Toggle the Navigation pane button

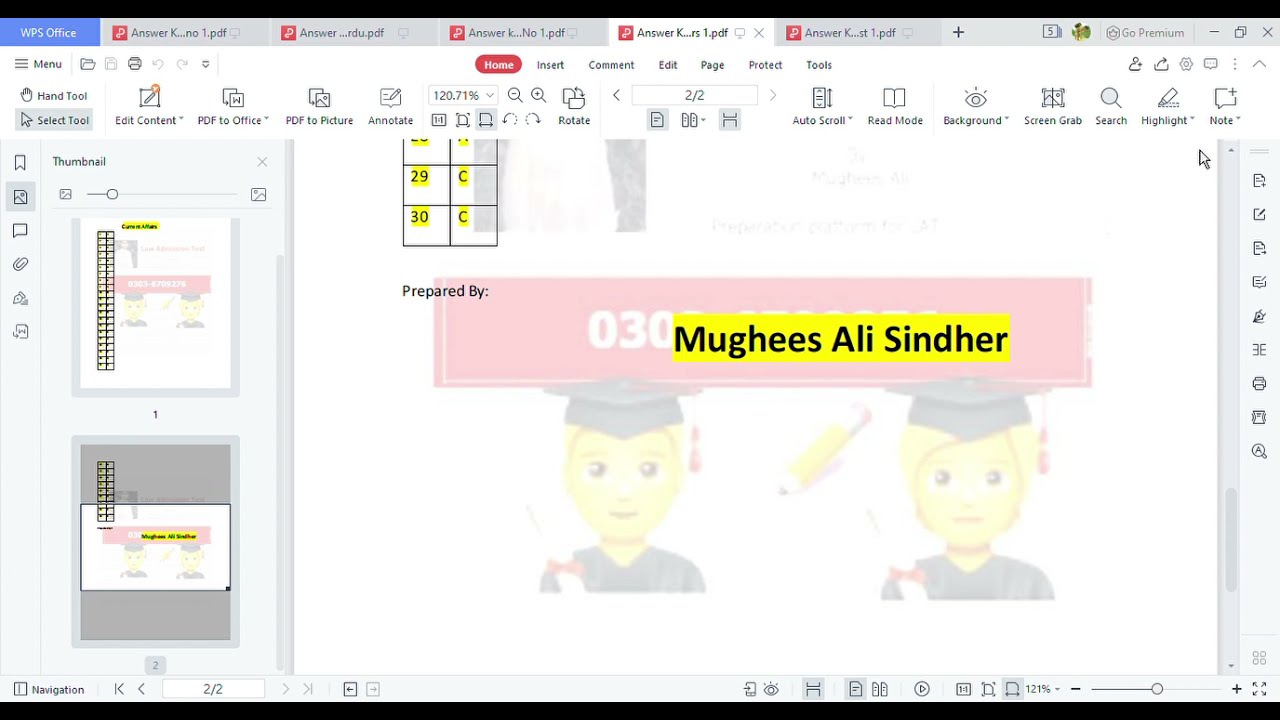[49, 689]
